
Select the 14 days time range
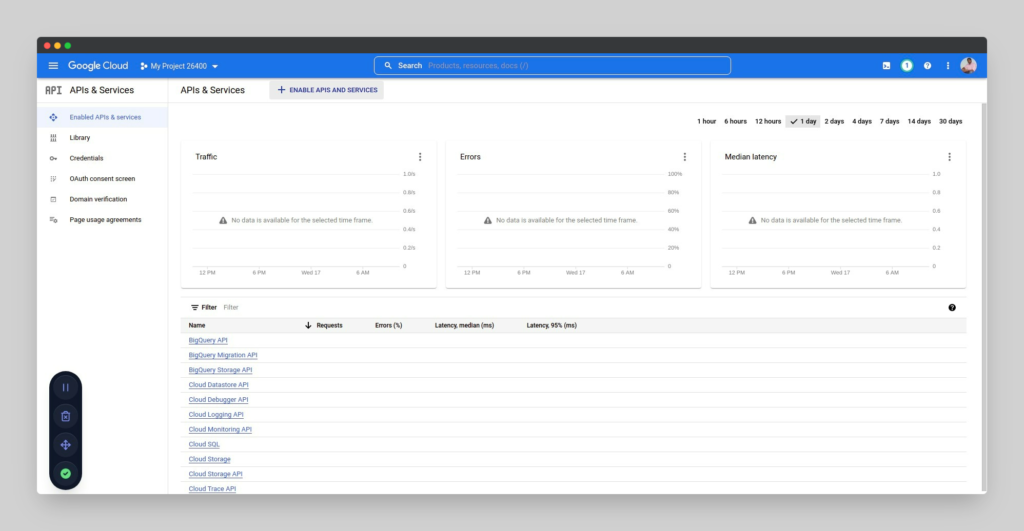pyautogui.click(x=918, y=121)
